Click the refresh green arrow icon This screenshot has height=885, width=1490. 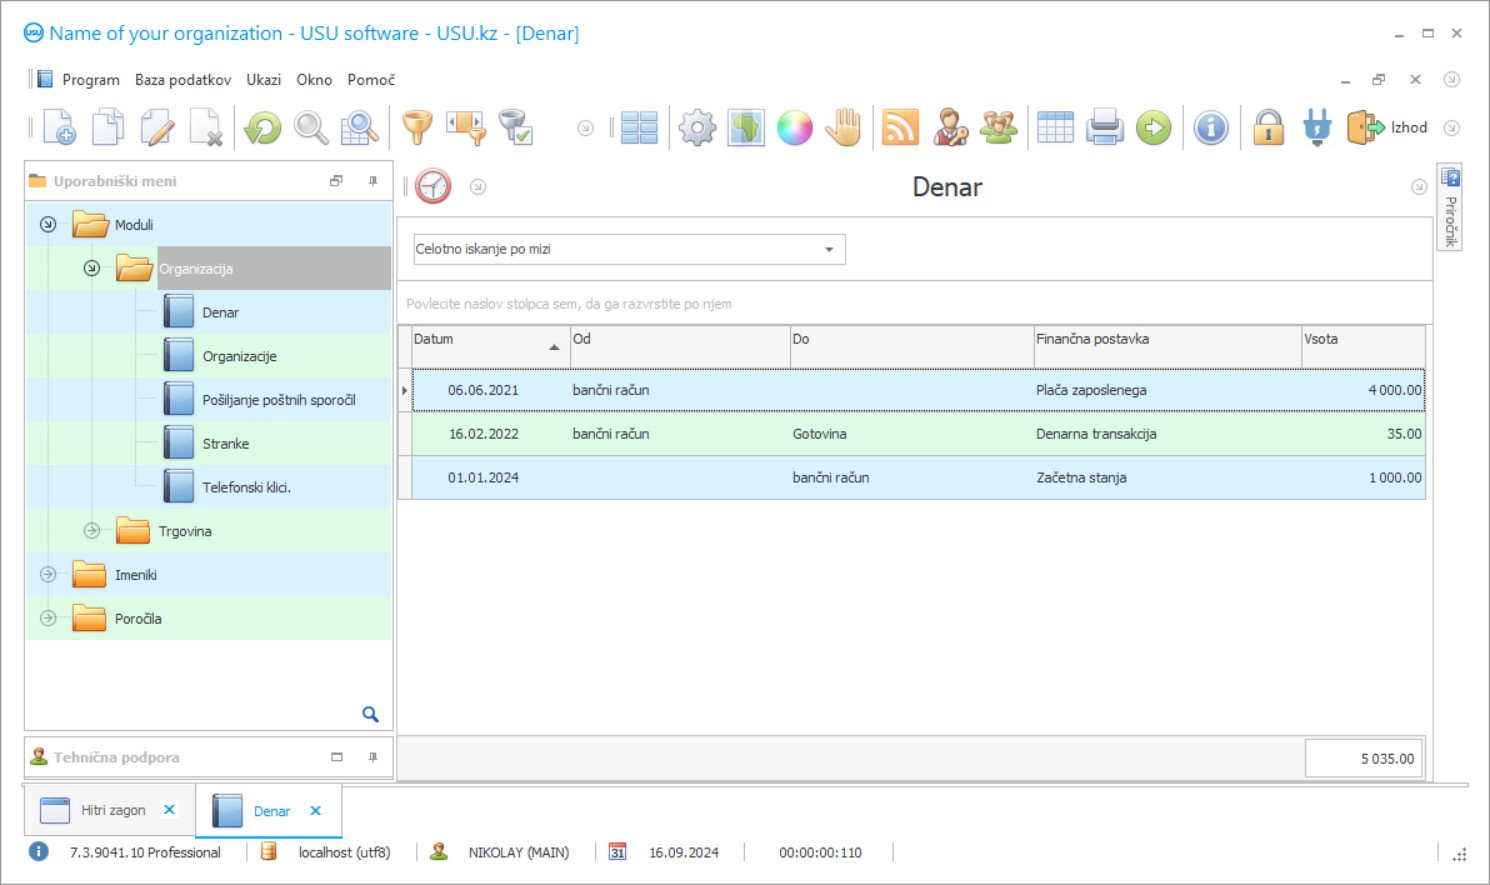click(263, 128)
